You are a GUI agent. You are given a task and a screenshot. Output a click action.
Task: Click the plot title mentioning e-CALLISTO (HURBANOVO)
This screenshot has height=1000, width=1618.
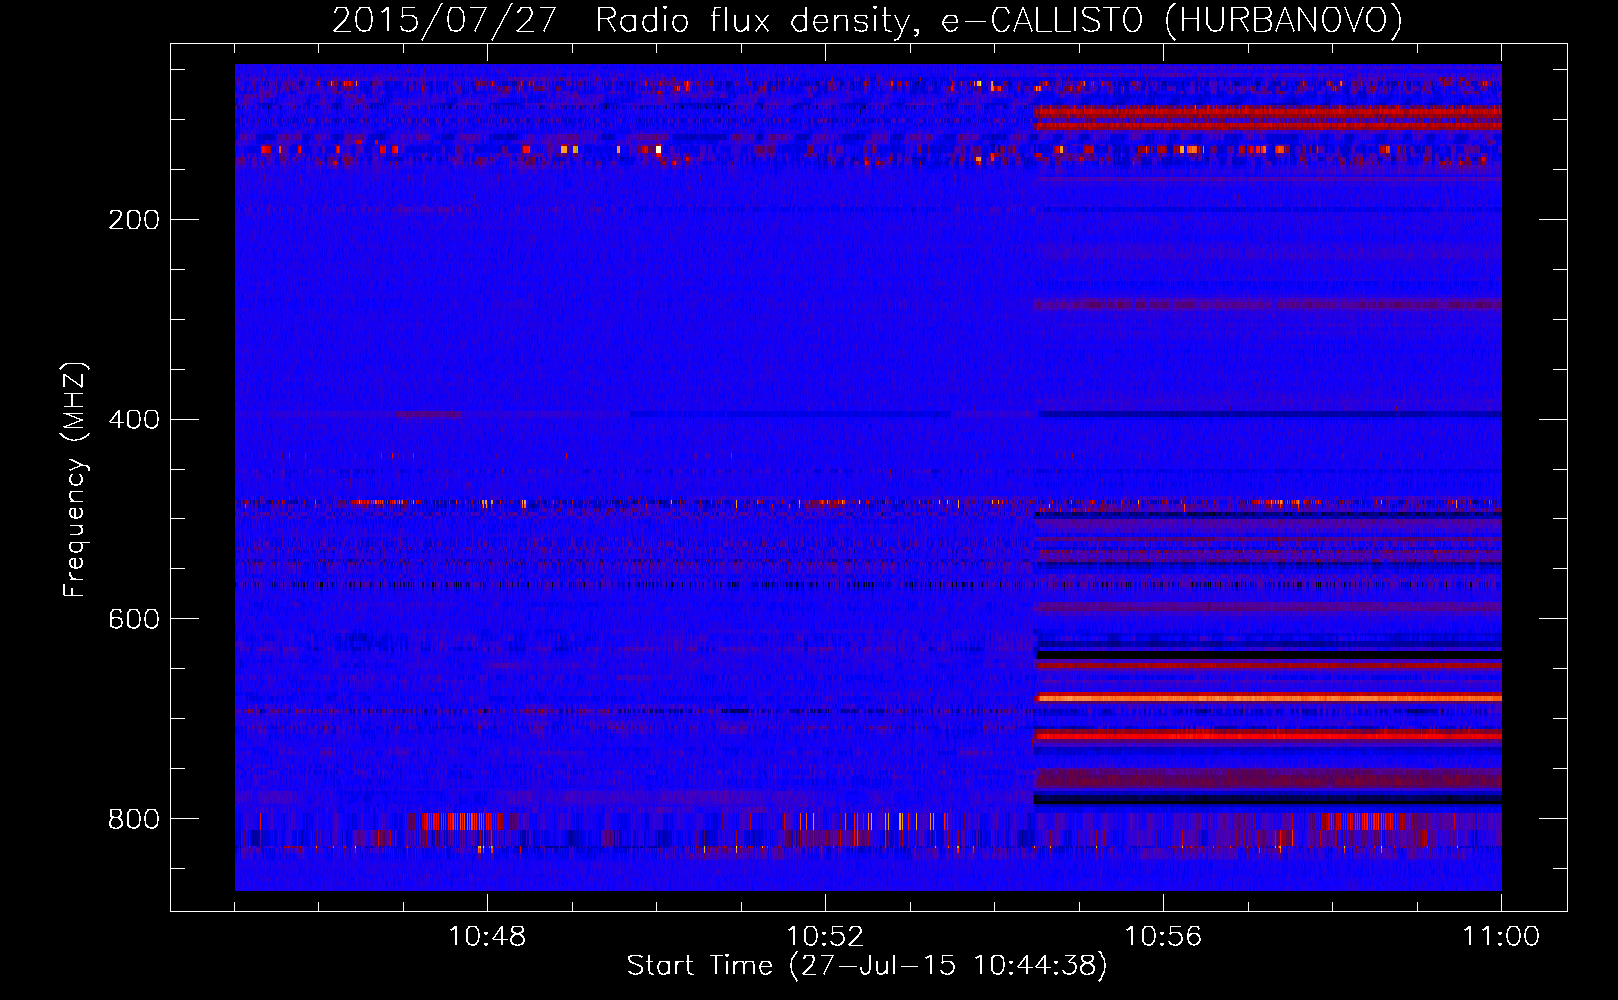[867, 21]
